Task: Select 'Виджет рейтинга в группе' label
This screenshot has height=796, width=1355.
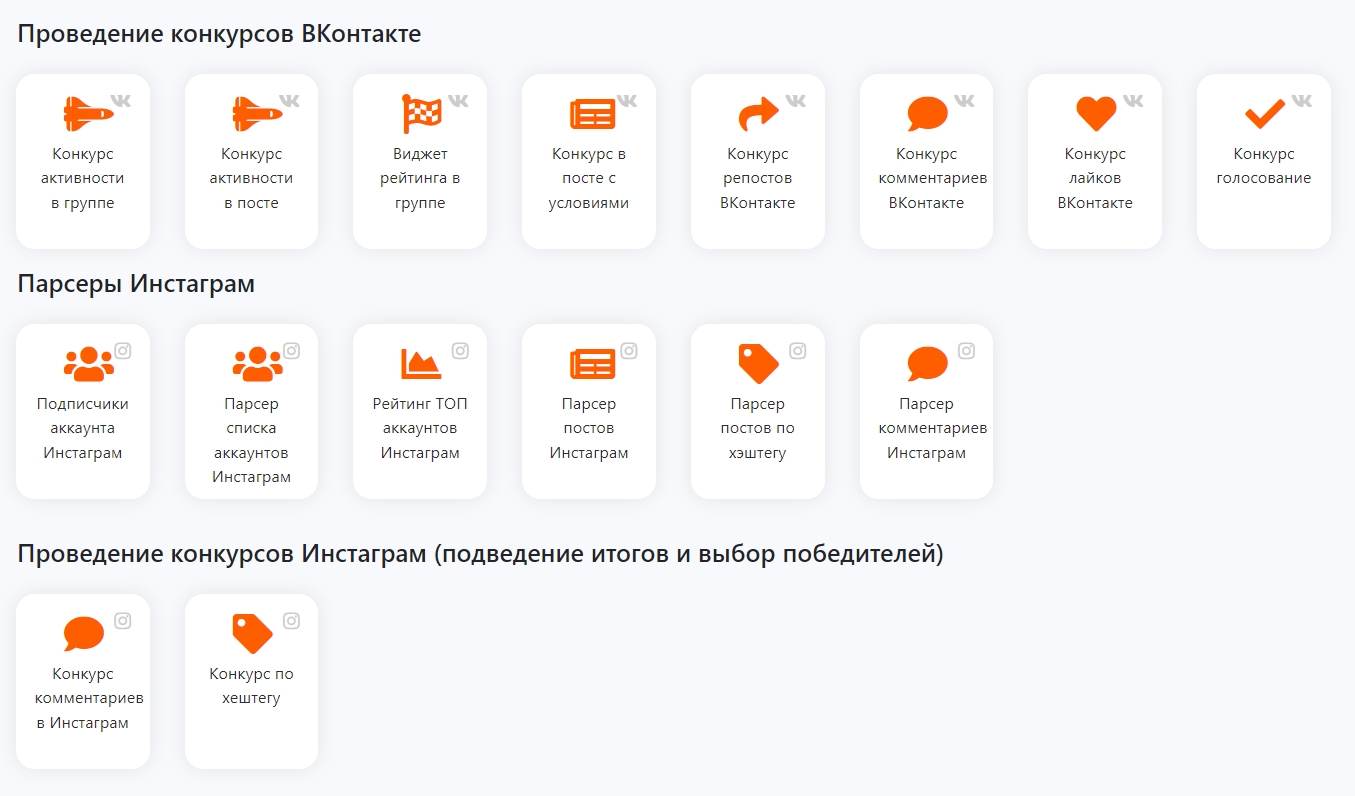Action: click(x=420, y=178)
